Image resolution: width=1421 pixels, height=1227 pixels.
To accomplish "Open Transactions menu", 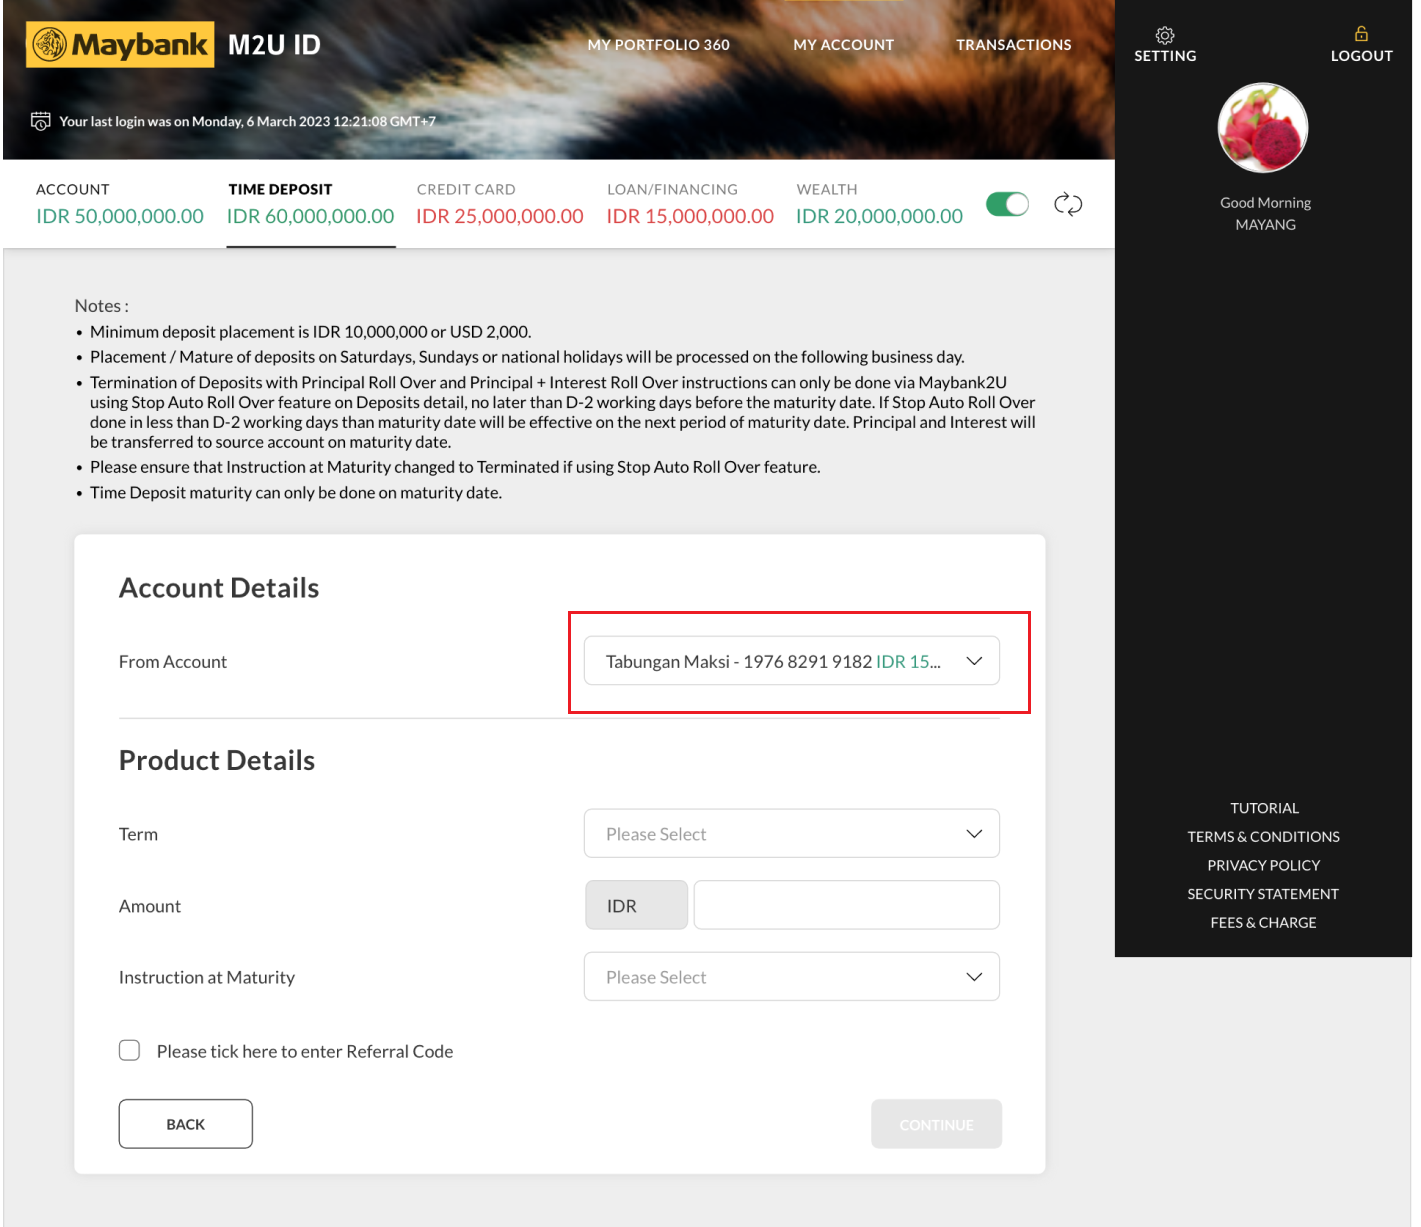I will pyautogui.click(x=1013, y=45).
